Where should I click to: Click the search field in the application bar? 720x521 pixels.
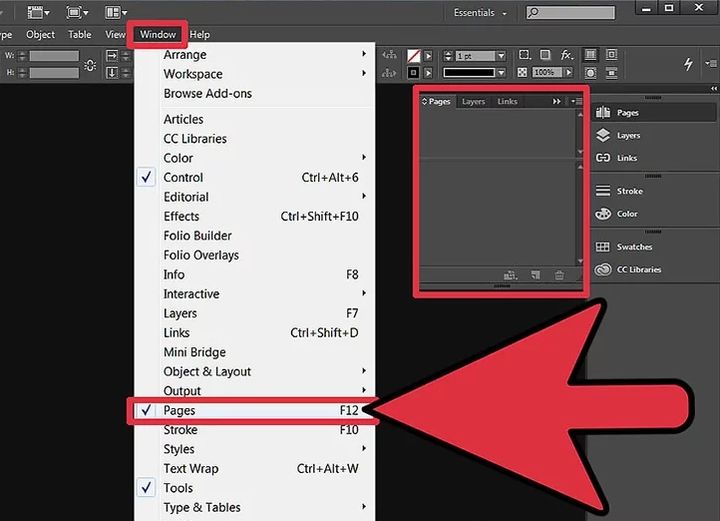tap(570, 12)
